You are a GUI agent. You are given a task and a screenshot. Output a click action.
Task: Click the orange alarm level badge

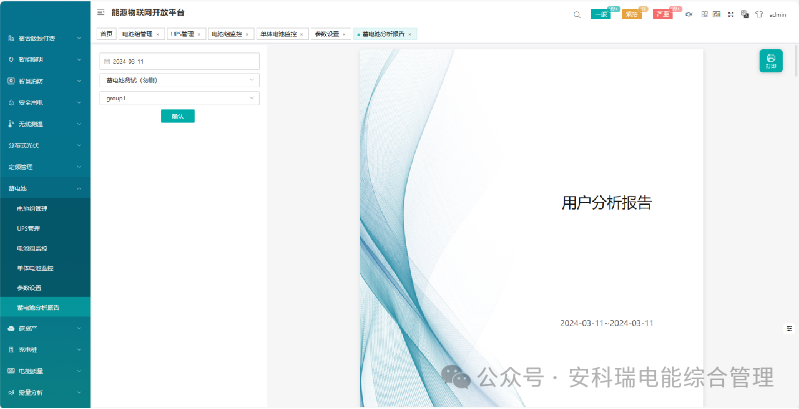pyautogui.click(x=632, y=15)
